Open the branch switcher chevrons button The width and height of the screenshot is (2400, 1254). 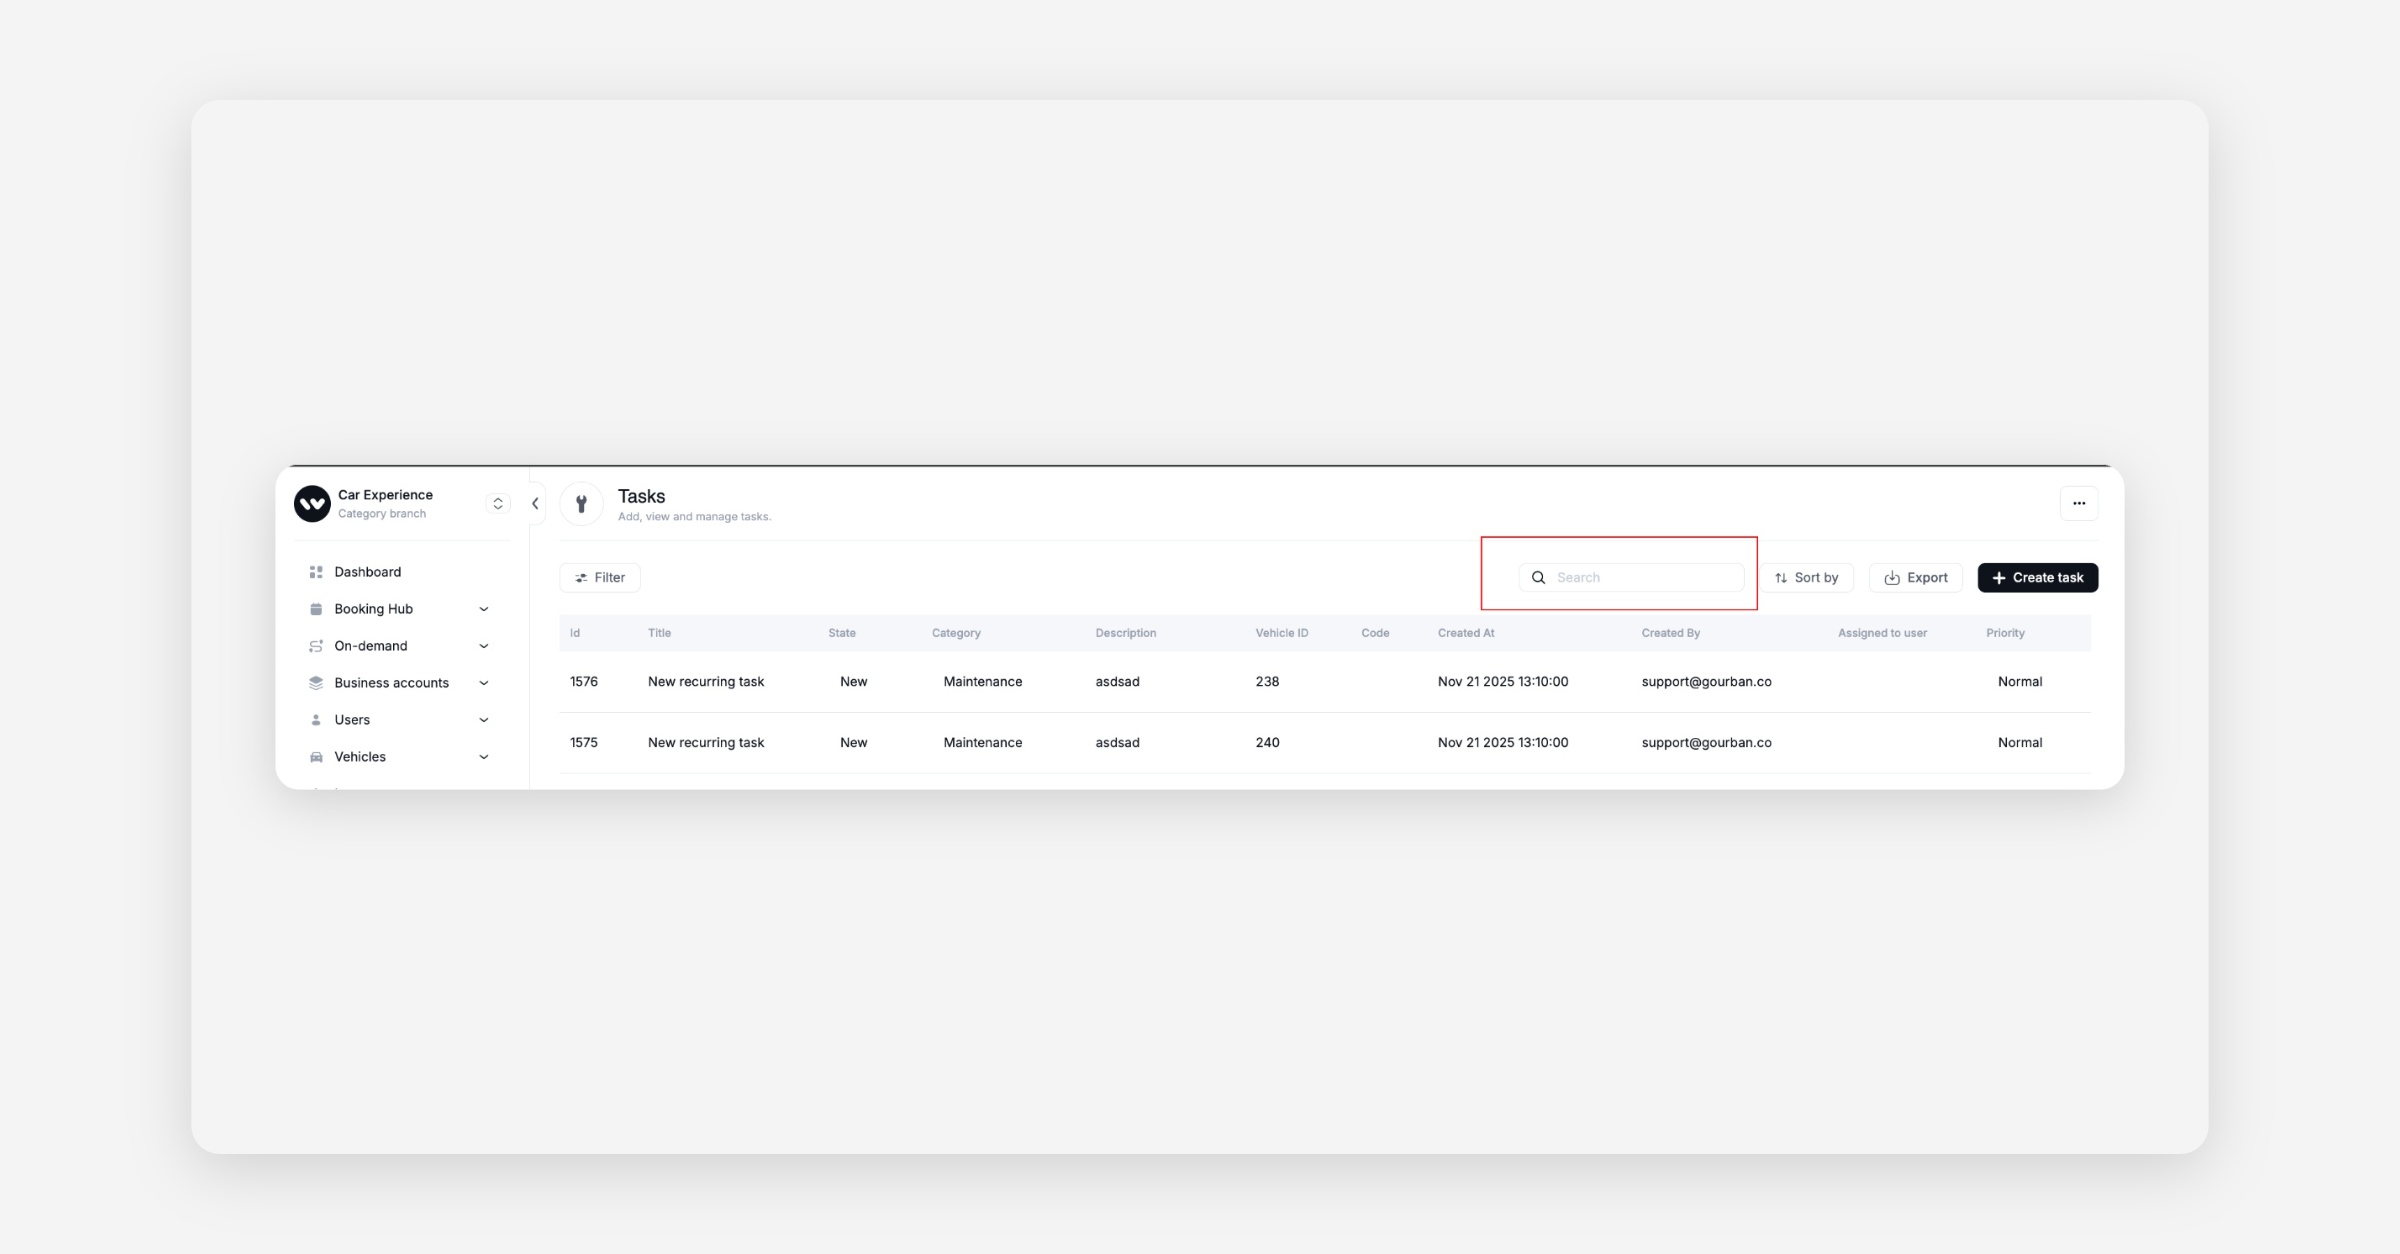(498, 504)
